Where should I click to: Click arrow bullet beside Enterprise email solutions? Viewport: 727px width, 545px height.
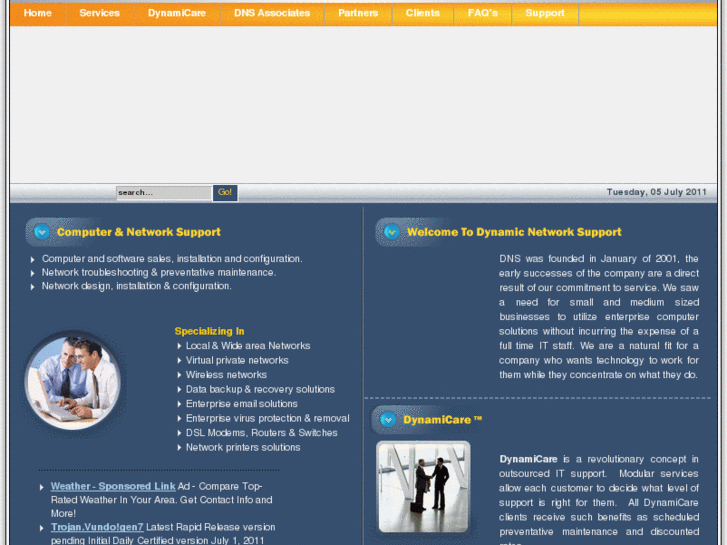coord(179,404)
